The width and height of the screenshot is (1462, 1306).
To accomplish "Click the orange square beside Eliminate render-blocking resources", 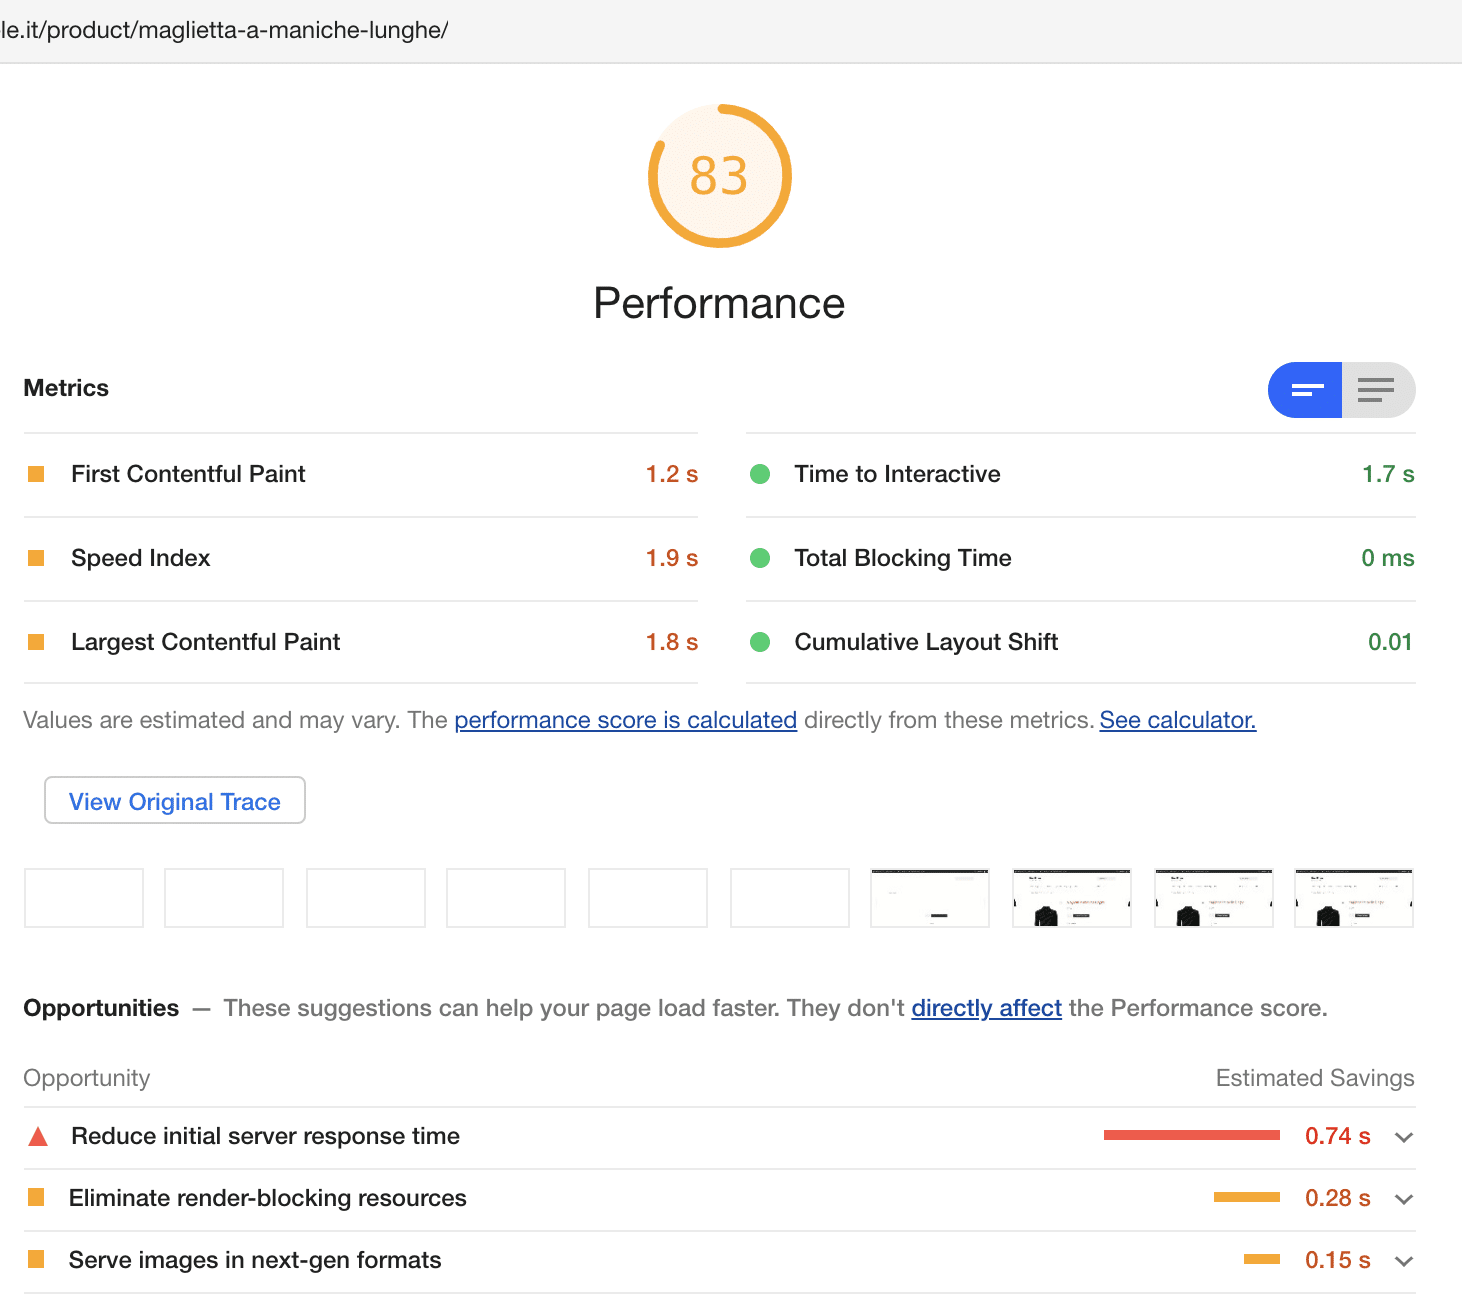I will (38, 1198).
